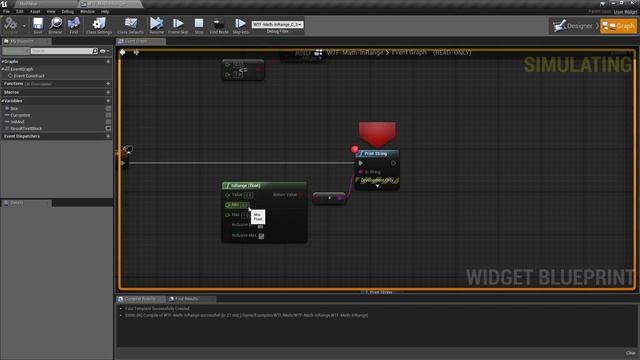
Task: Open the File menu
Action: point(7,11)
